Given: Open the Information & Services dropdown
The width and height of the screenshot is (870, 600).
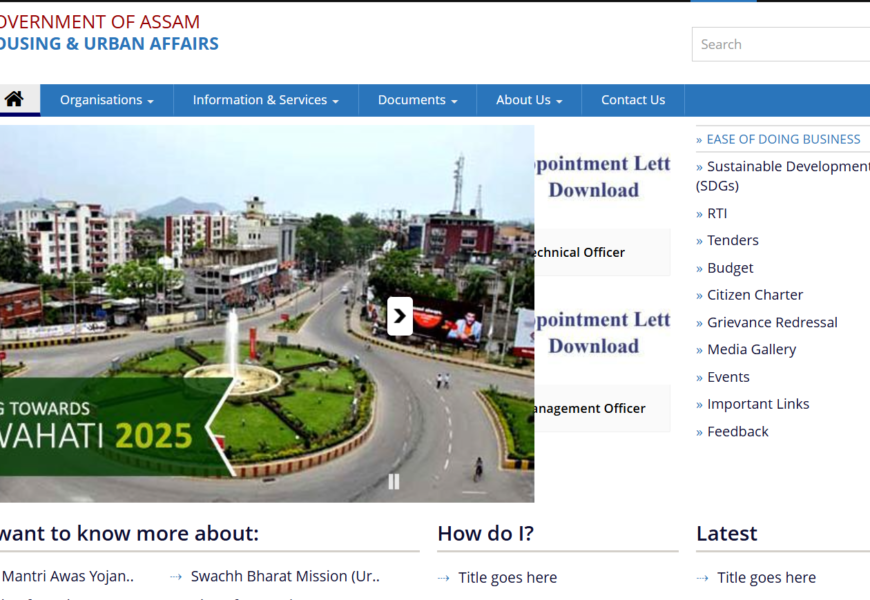Looking at the screenshot, I should tap(265, 100).
